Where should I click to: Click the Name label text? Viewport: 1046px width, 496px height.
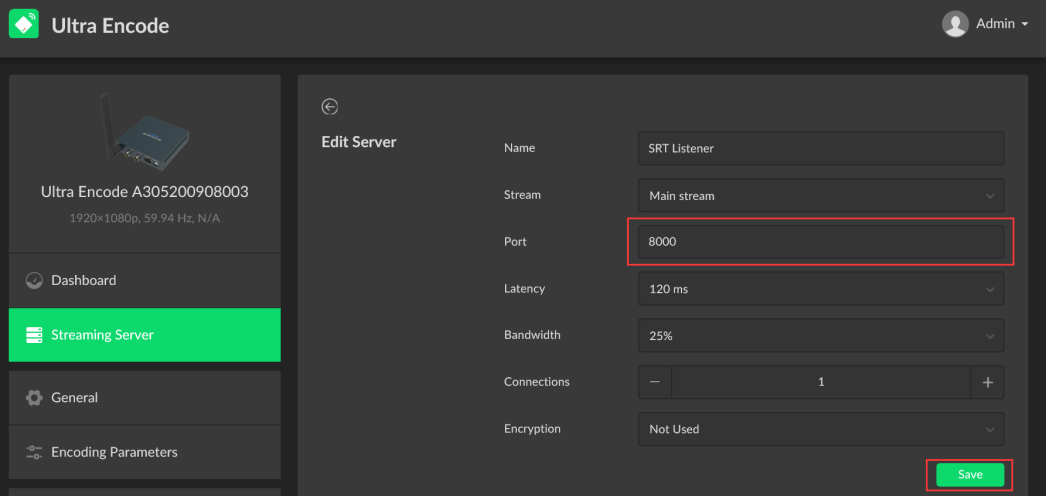[x=520, y=148]
